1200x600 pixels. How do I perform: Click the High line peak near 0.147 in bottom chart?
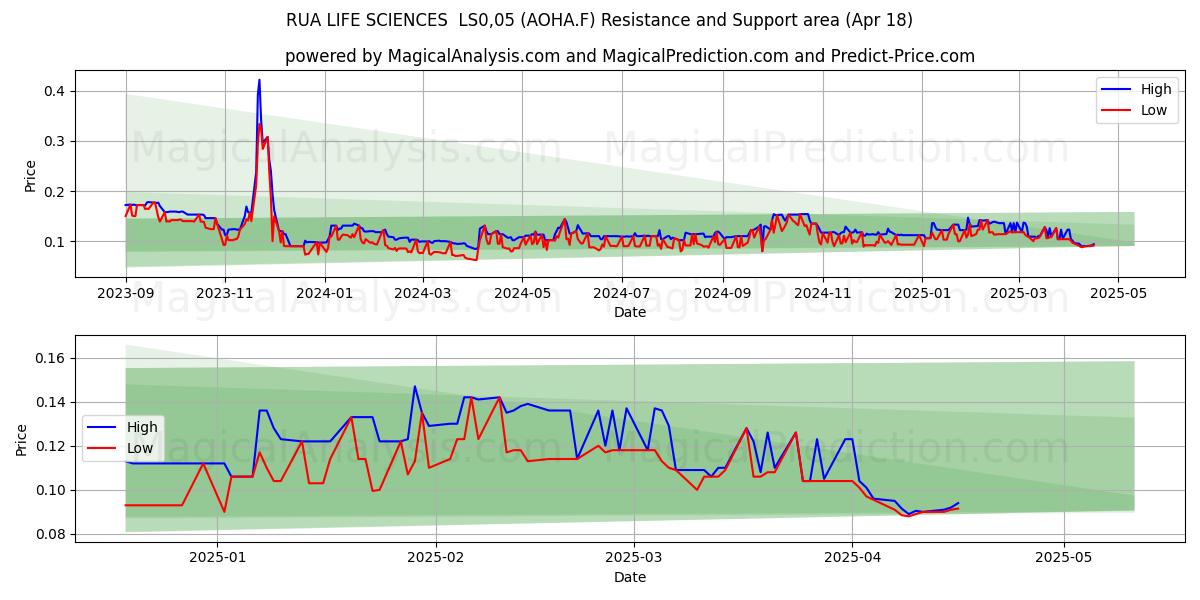[x=415, y=387]
